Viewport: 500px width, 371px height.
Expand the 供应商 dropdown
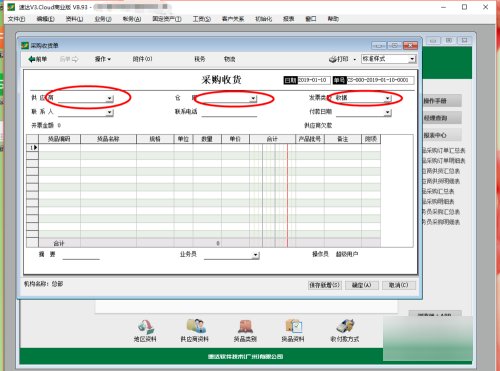[x=110, y=98]
